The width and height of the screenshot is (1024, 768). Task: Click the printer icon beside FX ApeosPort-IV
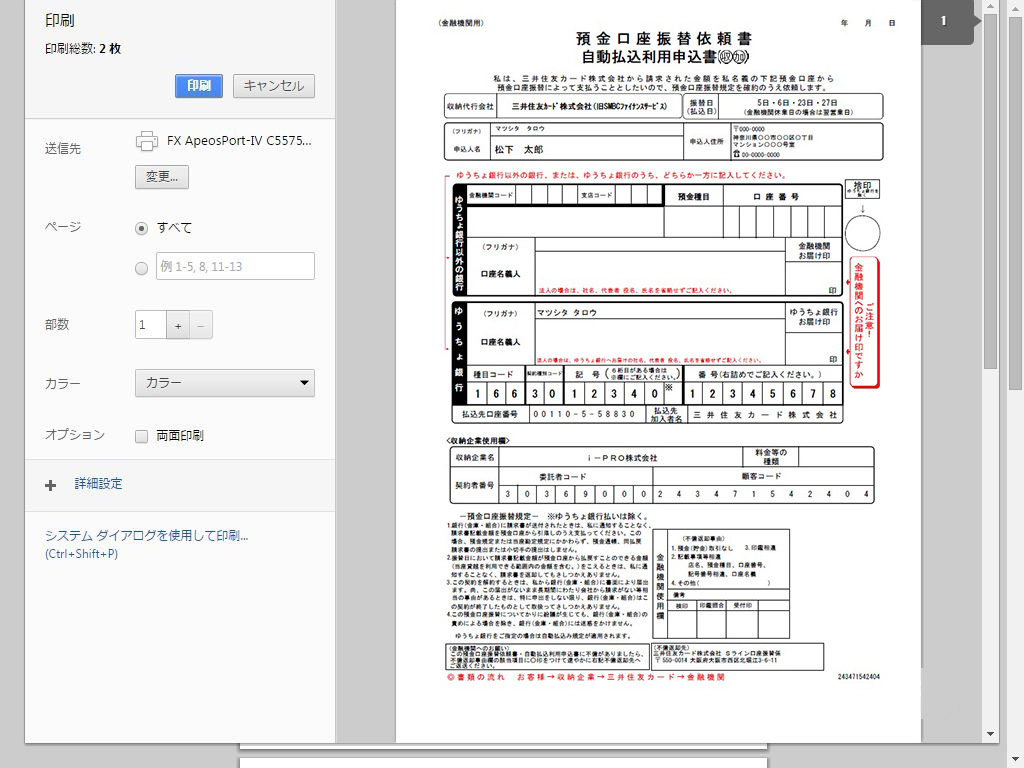(x=147, y=141)
